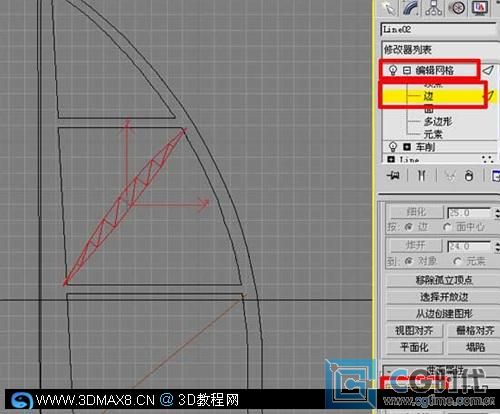Screen dimensions: 500x414
Task: Click the 细化 value field 25.0
Action: click(469, 213)
